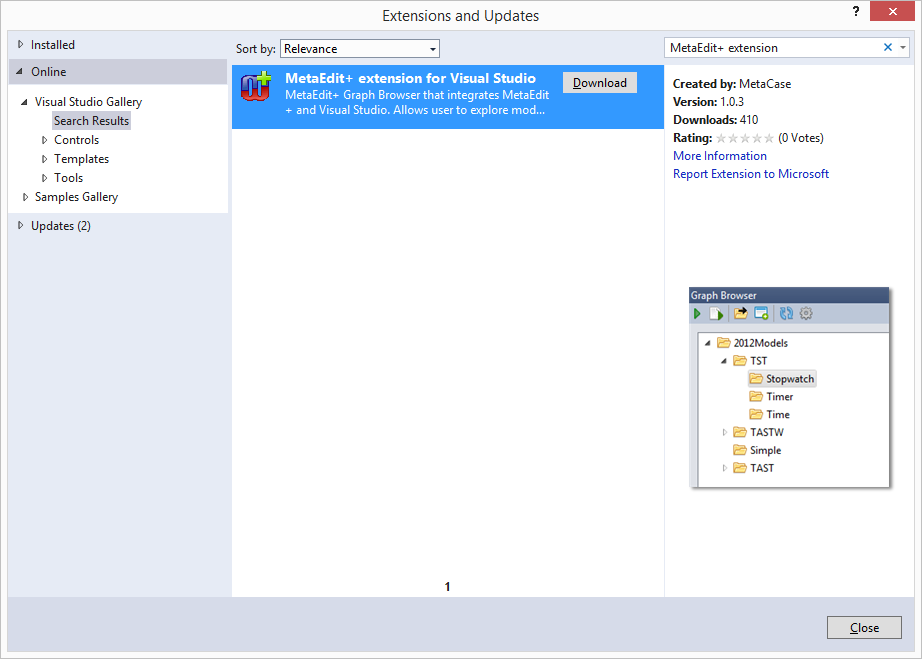This screenshot has height=659, width=922.
Task: Open the More Information link
Action: pos(719,155)
